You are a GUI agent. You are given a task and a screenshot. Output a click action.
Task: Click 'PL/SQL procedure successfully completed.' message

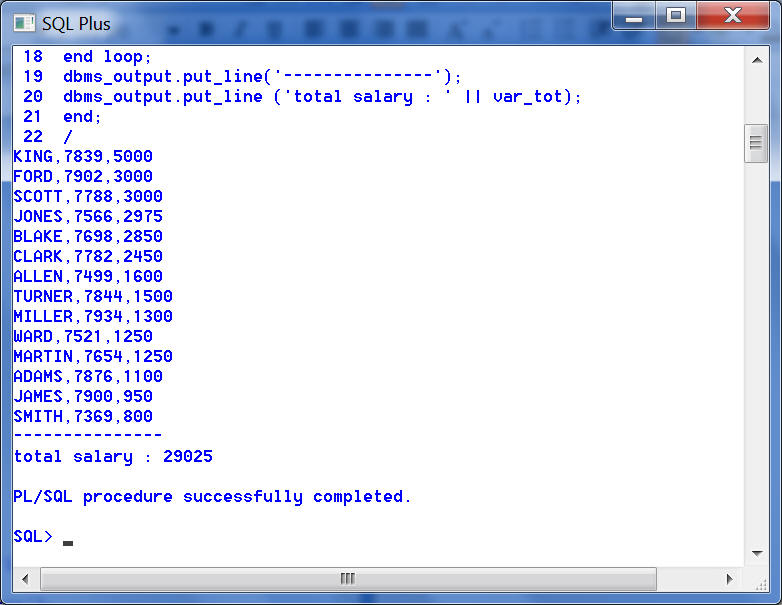[x=212, y=497]
